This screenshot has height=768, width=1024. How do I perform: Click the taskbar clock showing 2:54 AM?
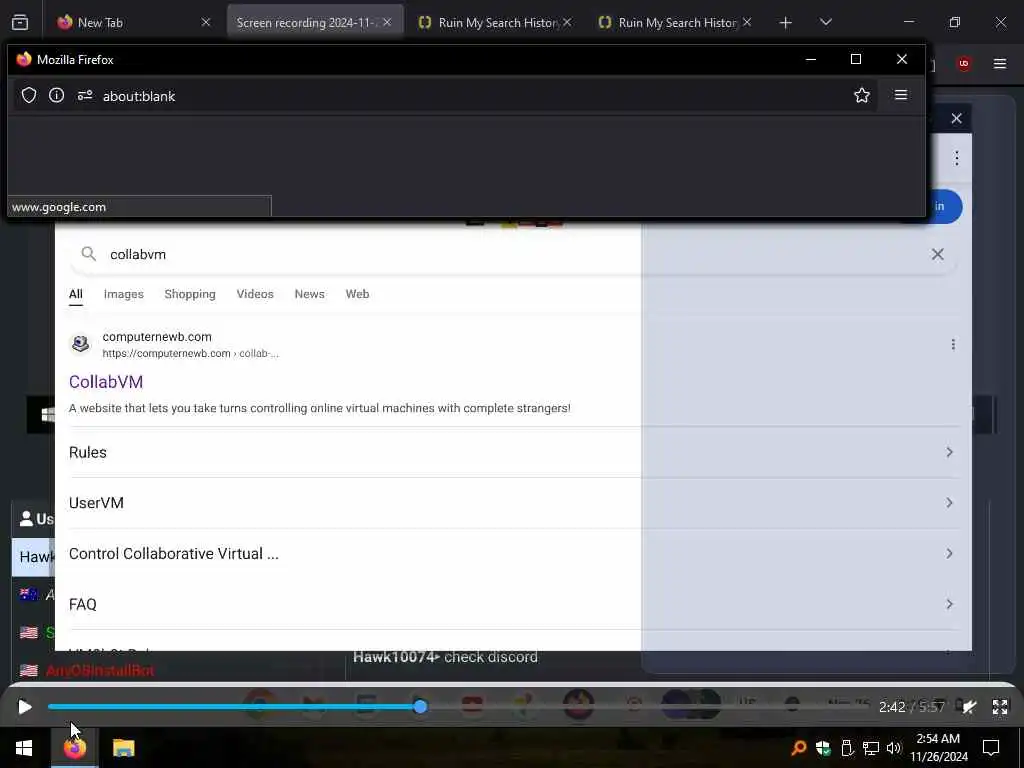(939, 748)
